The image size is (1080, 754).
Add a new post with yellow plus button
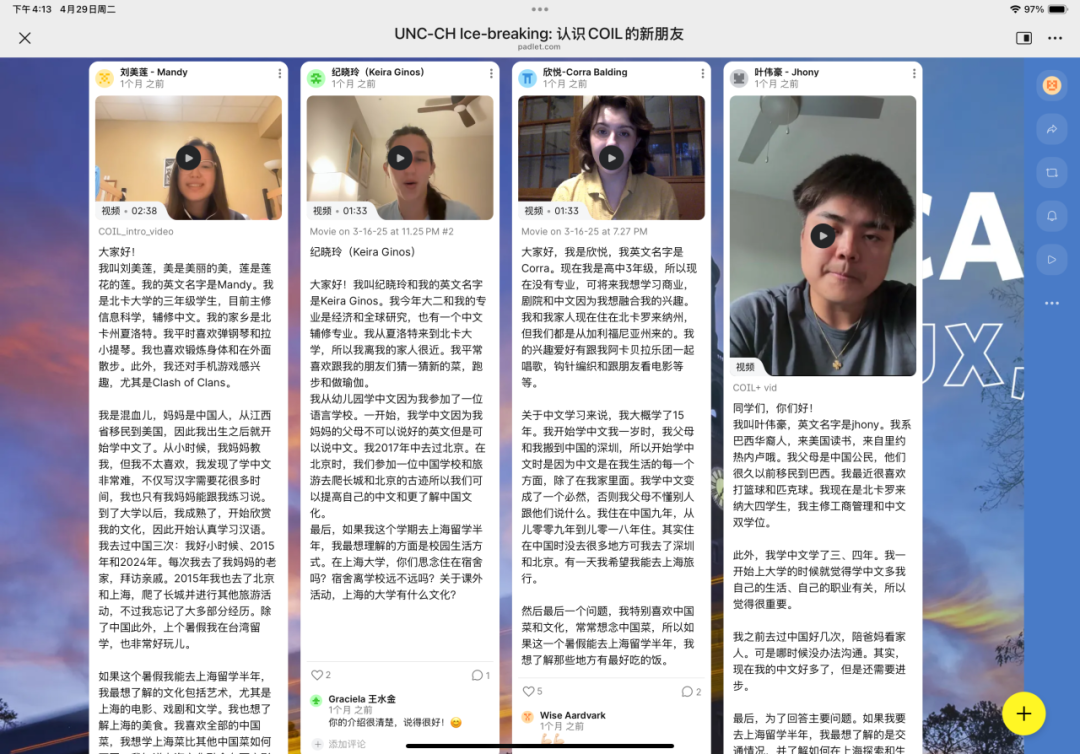point(1024,713)
